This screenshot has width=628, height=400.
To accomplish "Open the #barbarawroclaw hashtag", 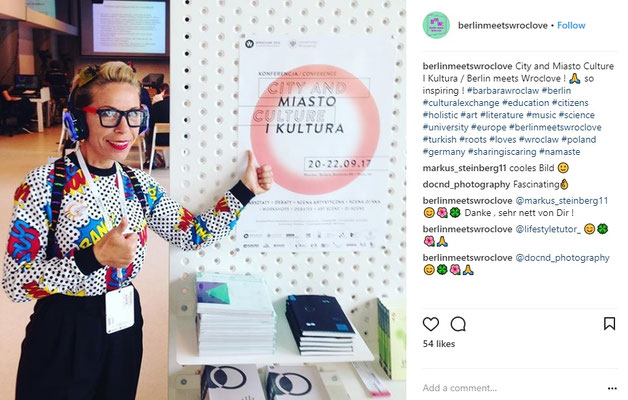I will (x=503, y=90).
